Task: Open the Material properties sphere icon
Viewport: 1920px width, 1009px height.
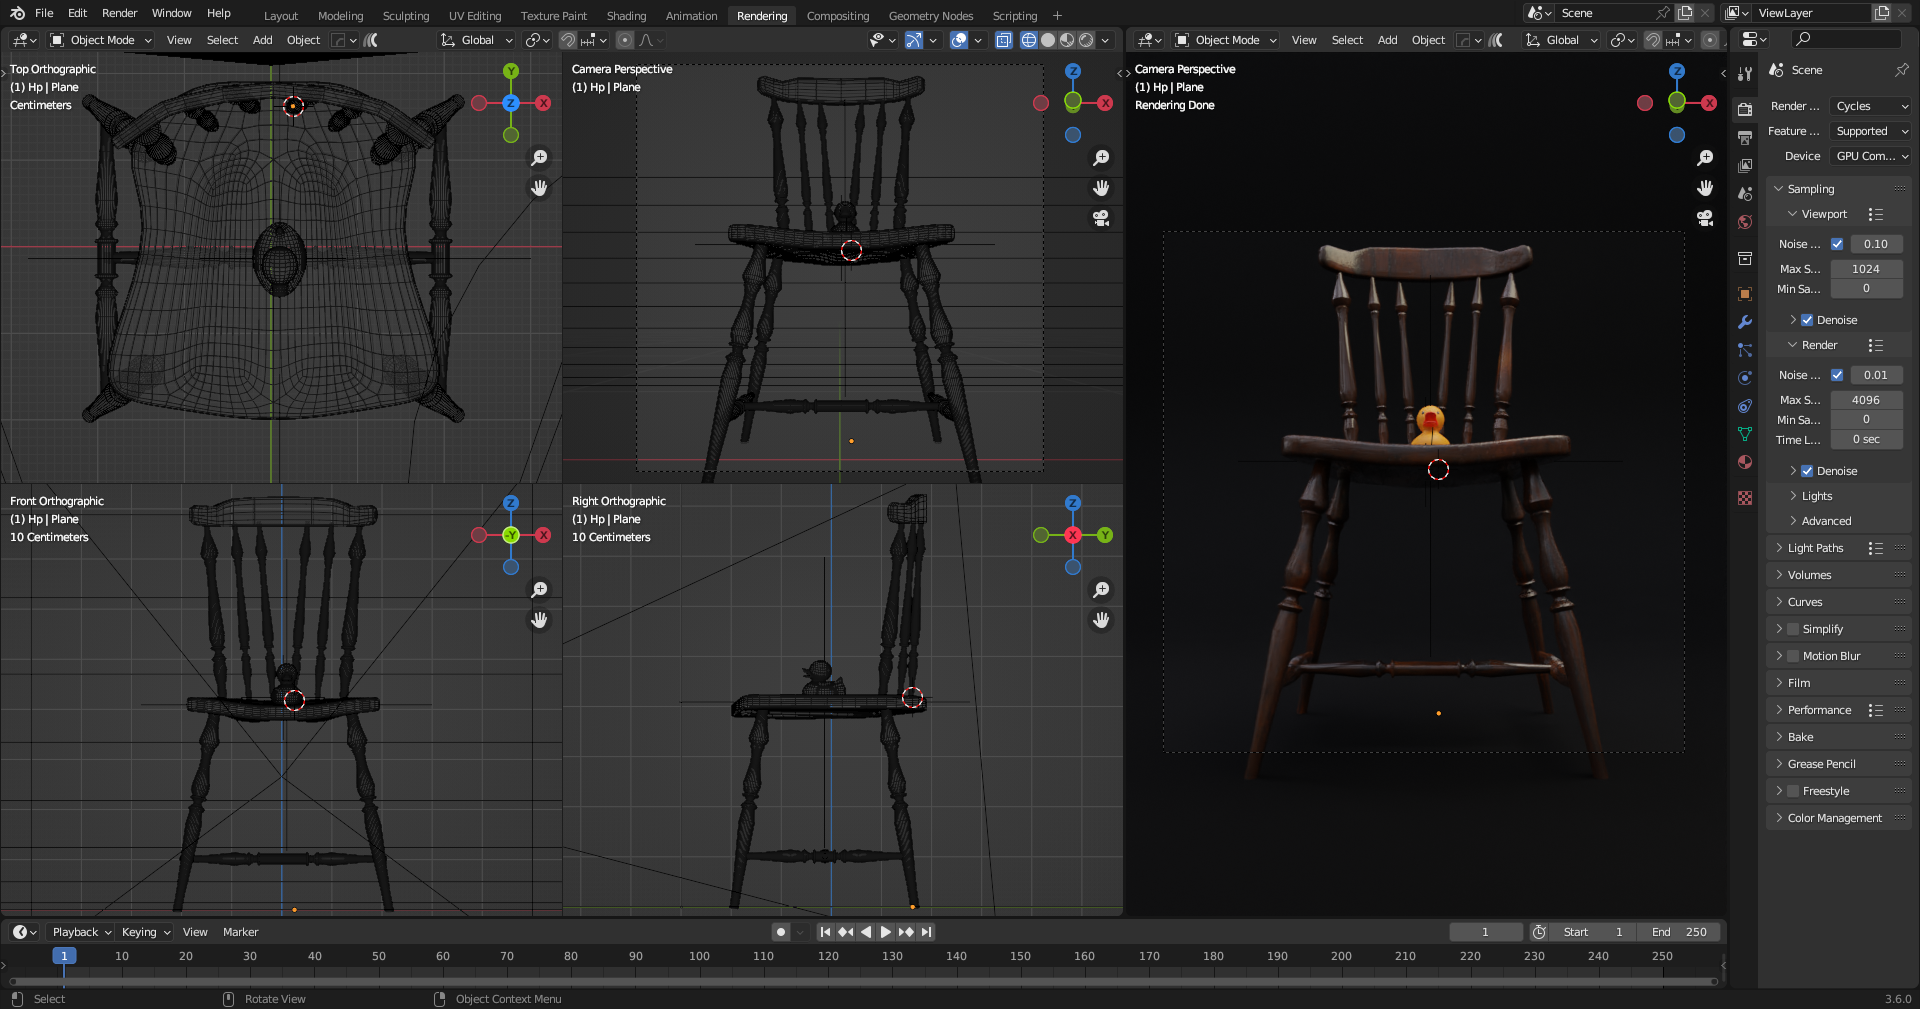Action: (1745, 462)
